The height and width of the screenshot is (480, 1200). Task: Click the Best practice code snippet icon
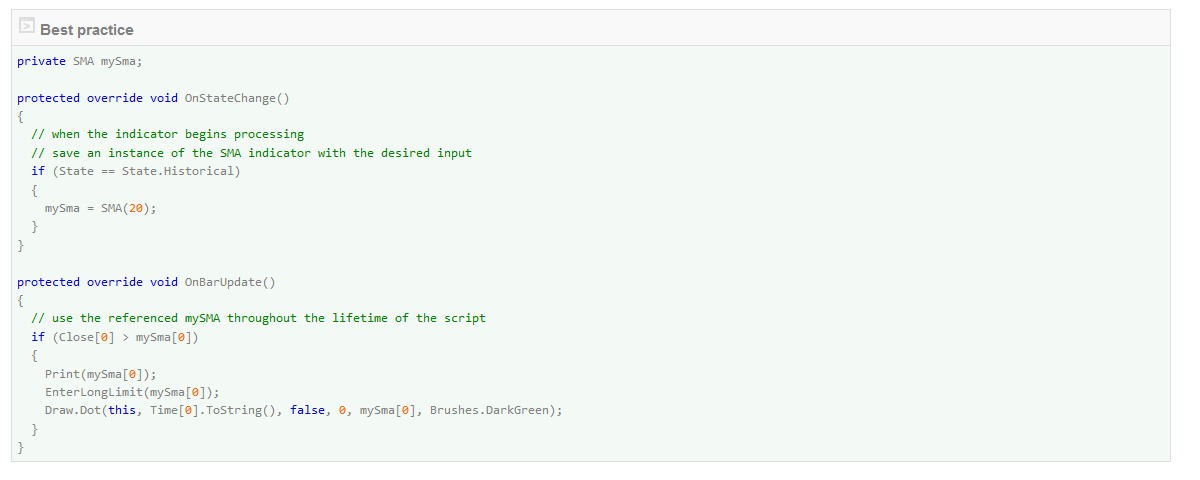coord(26,28)
